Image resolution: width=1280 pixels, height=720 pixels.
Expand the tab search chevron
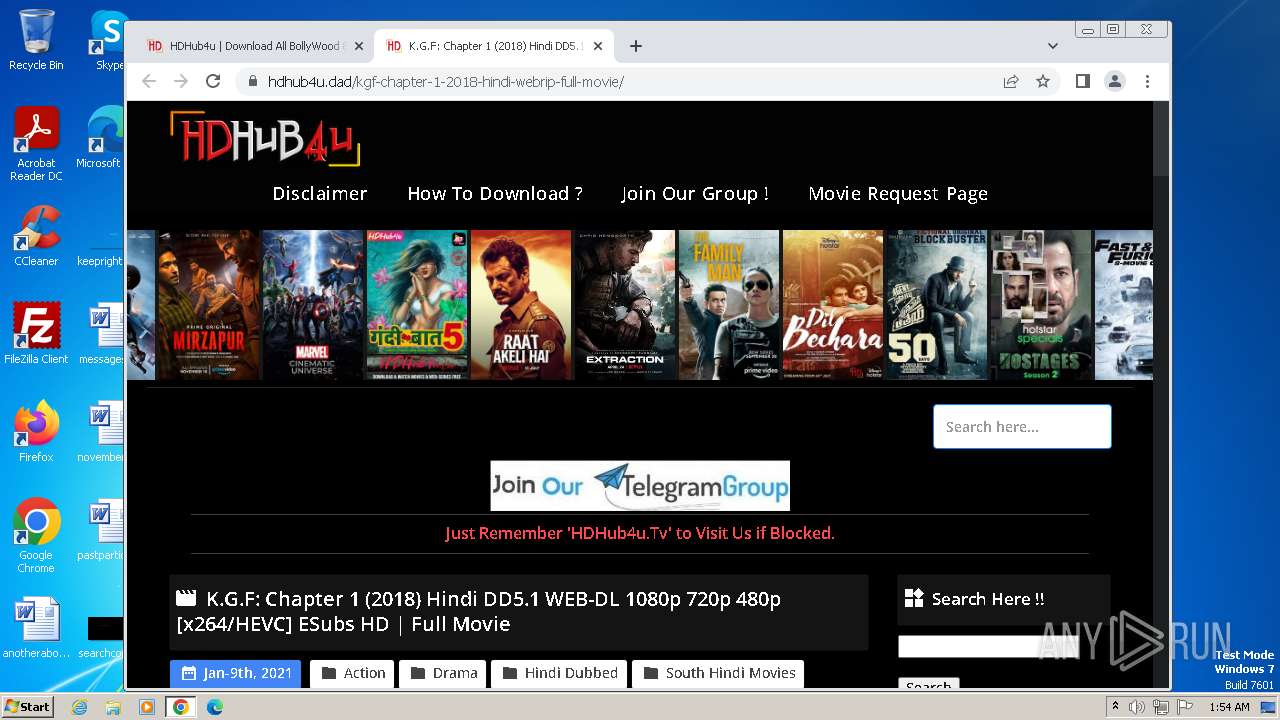[x=1052, y=46]
